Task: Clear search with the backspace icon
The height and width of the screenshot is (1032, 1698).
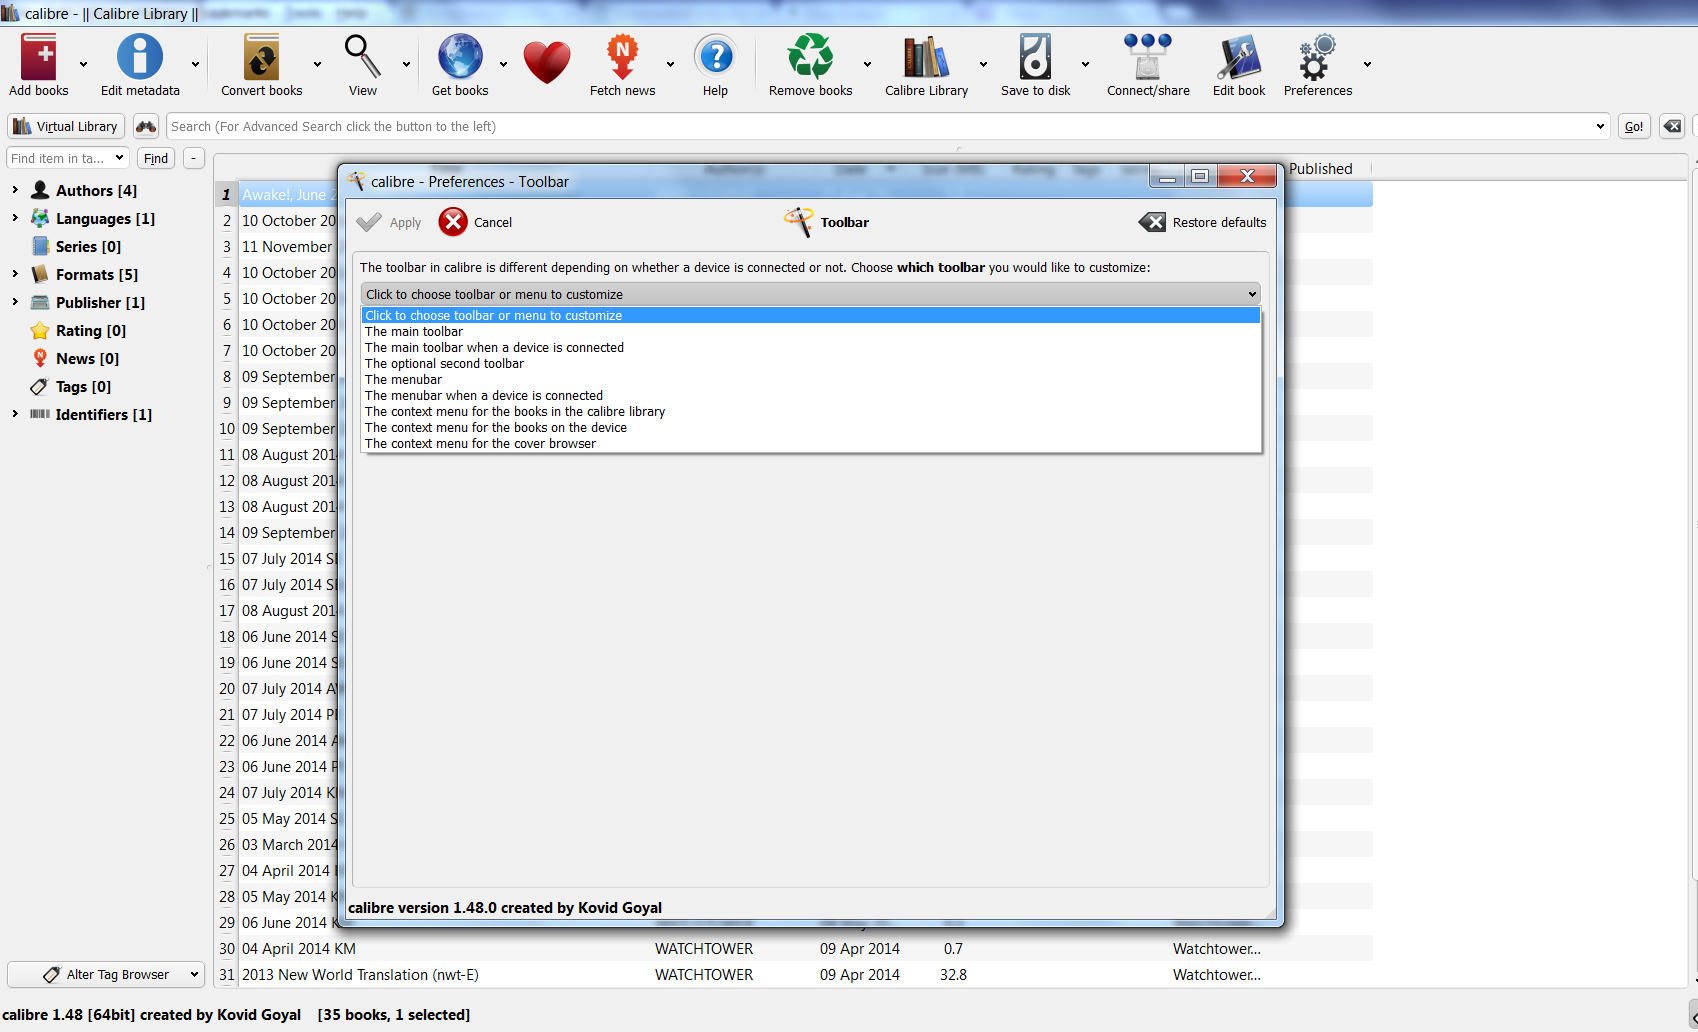Action: (1672, 127)
